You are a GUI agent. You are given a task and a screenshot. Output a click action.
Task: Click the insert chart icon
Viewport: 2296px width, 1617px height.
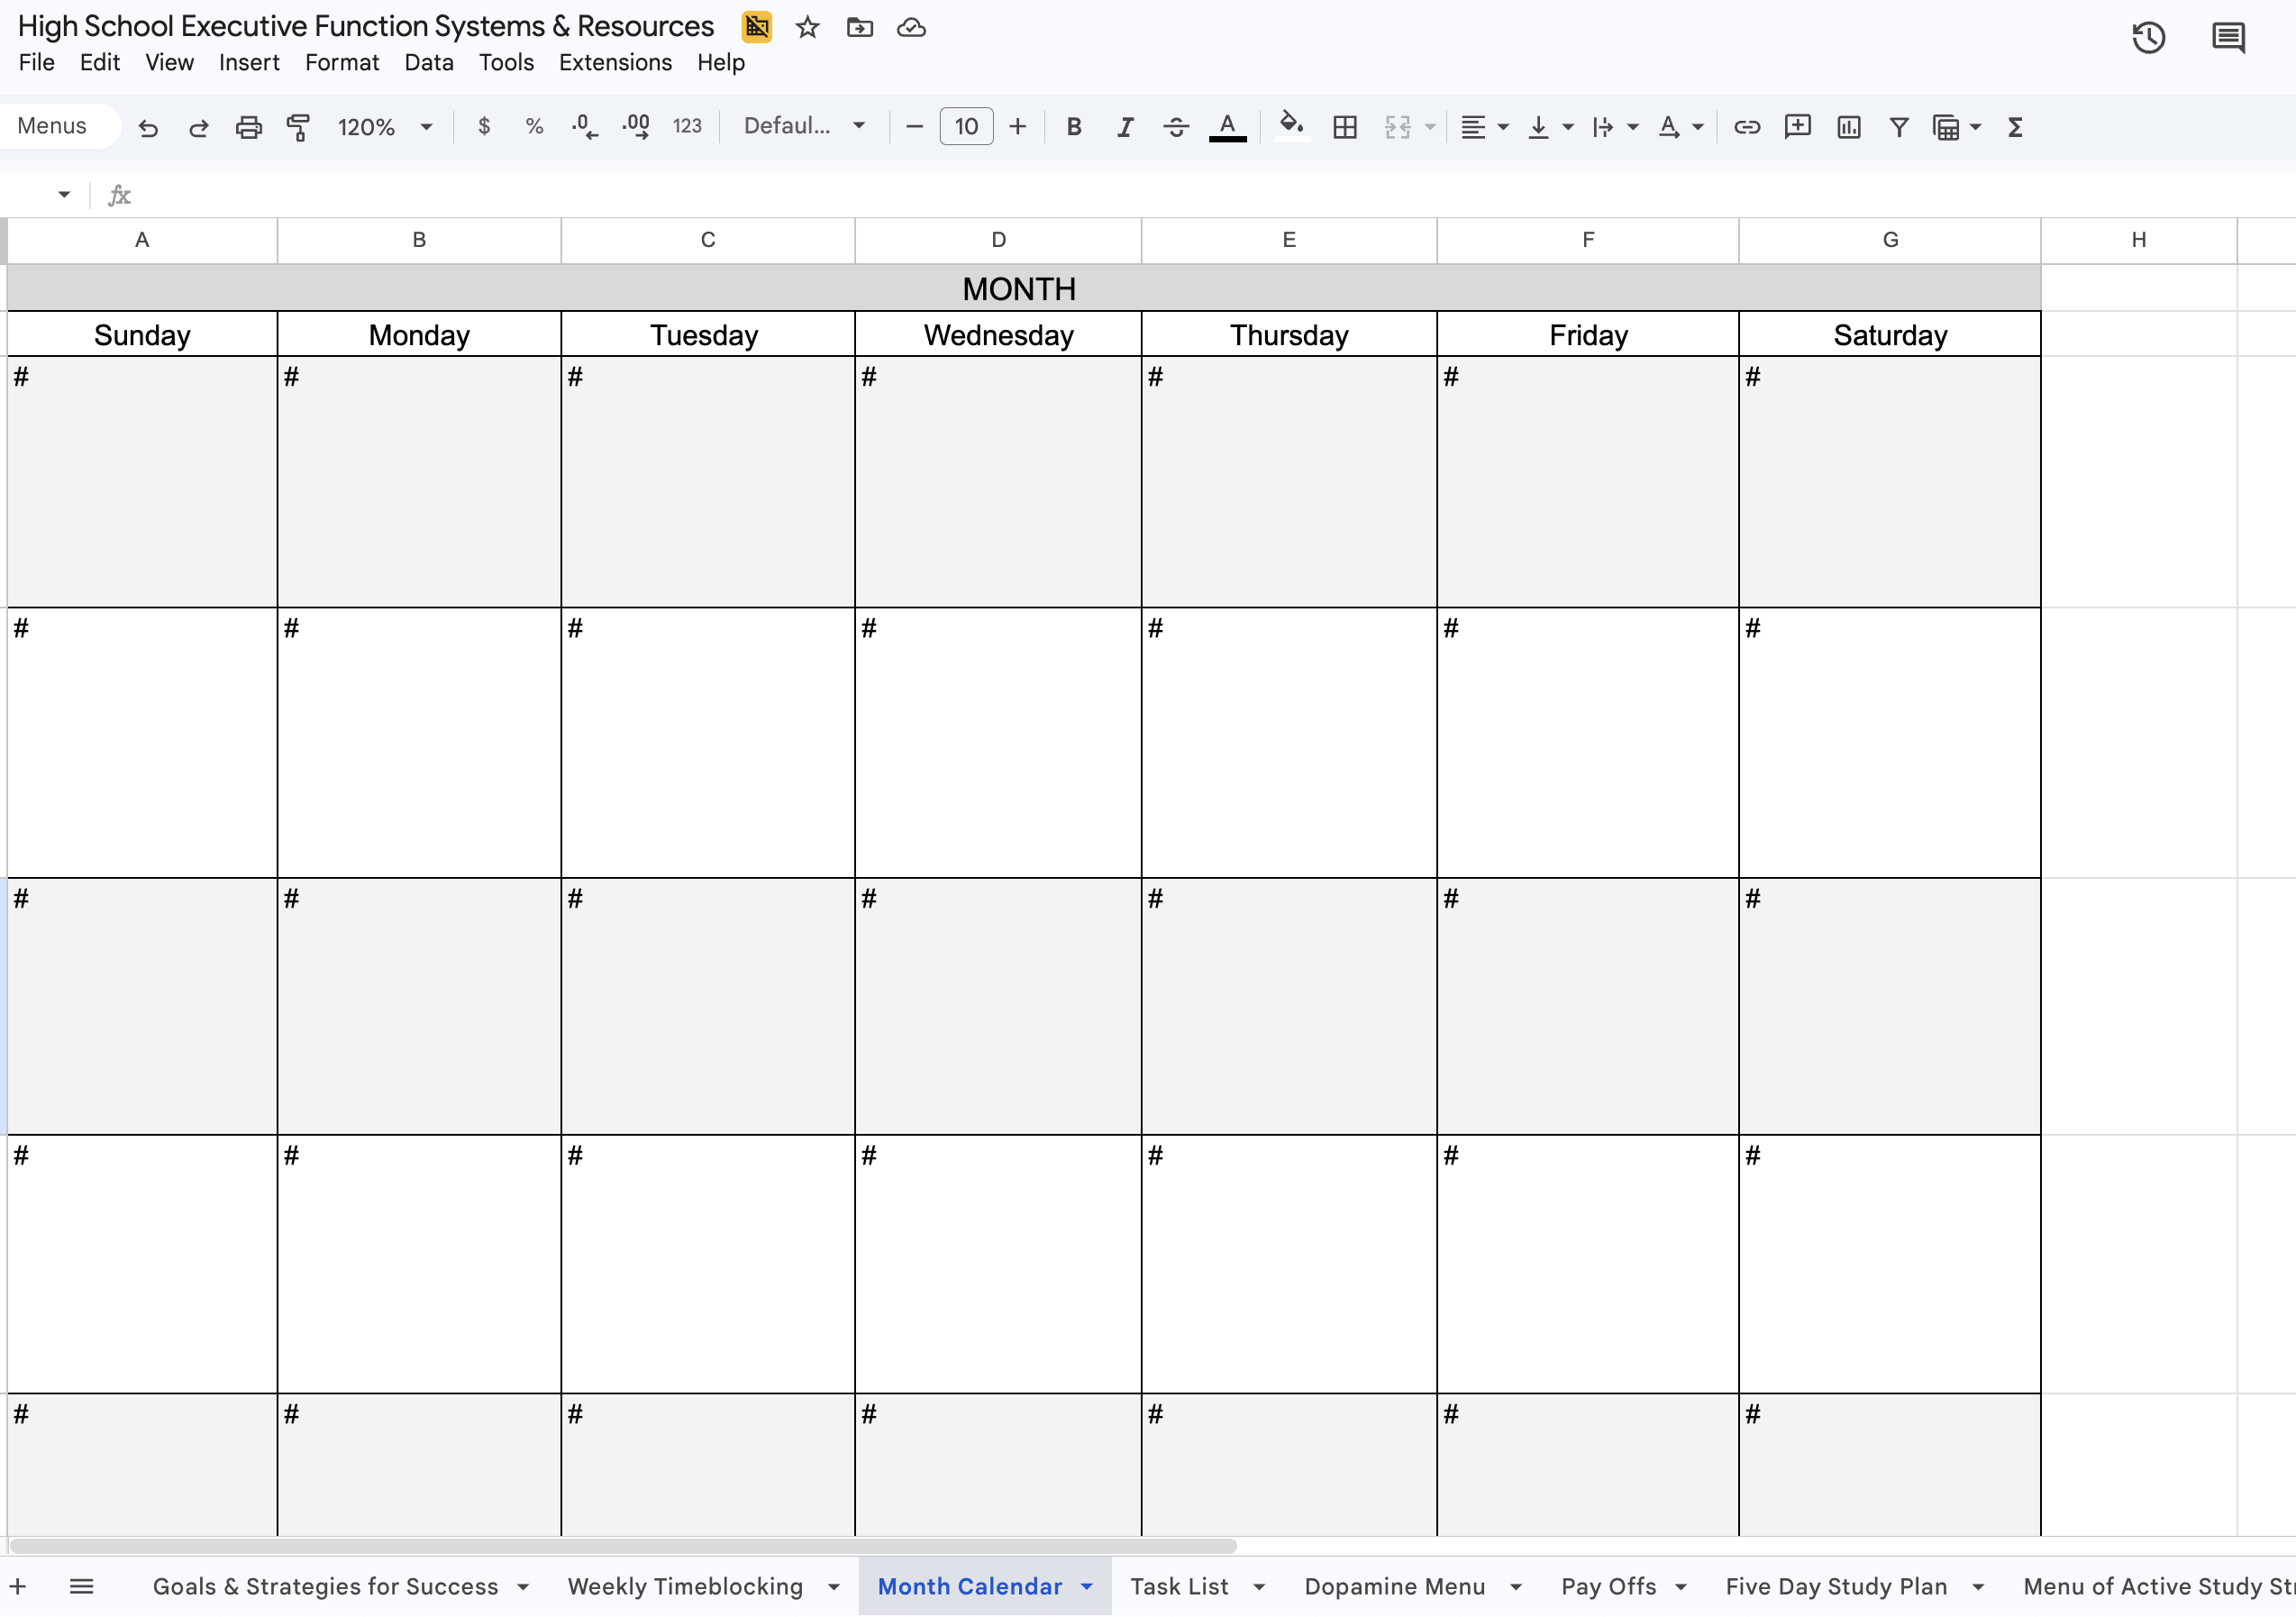pos(1848,127)
